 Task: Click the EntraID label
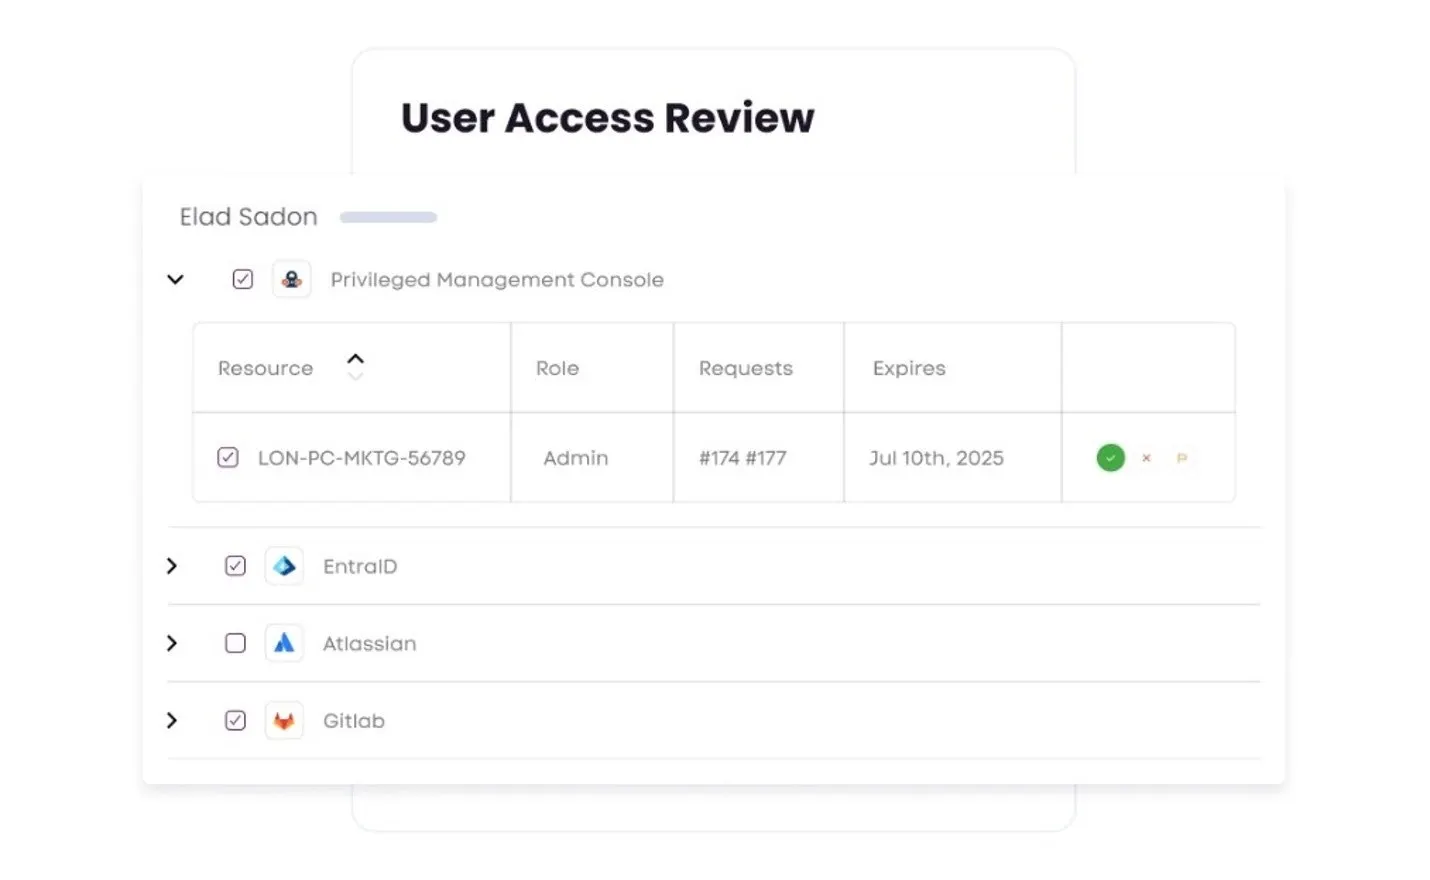click(x=360, y=567)
